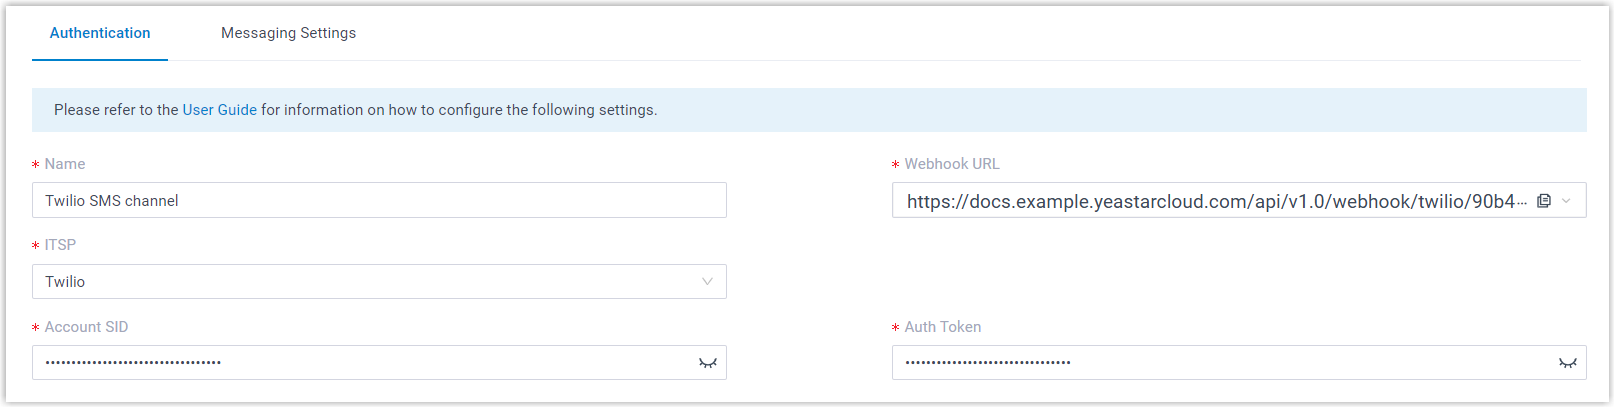Copy the Webhook URL to clipboard

pos(1544,201)
